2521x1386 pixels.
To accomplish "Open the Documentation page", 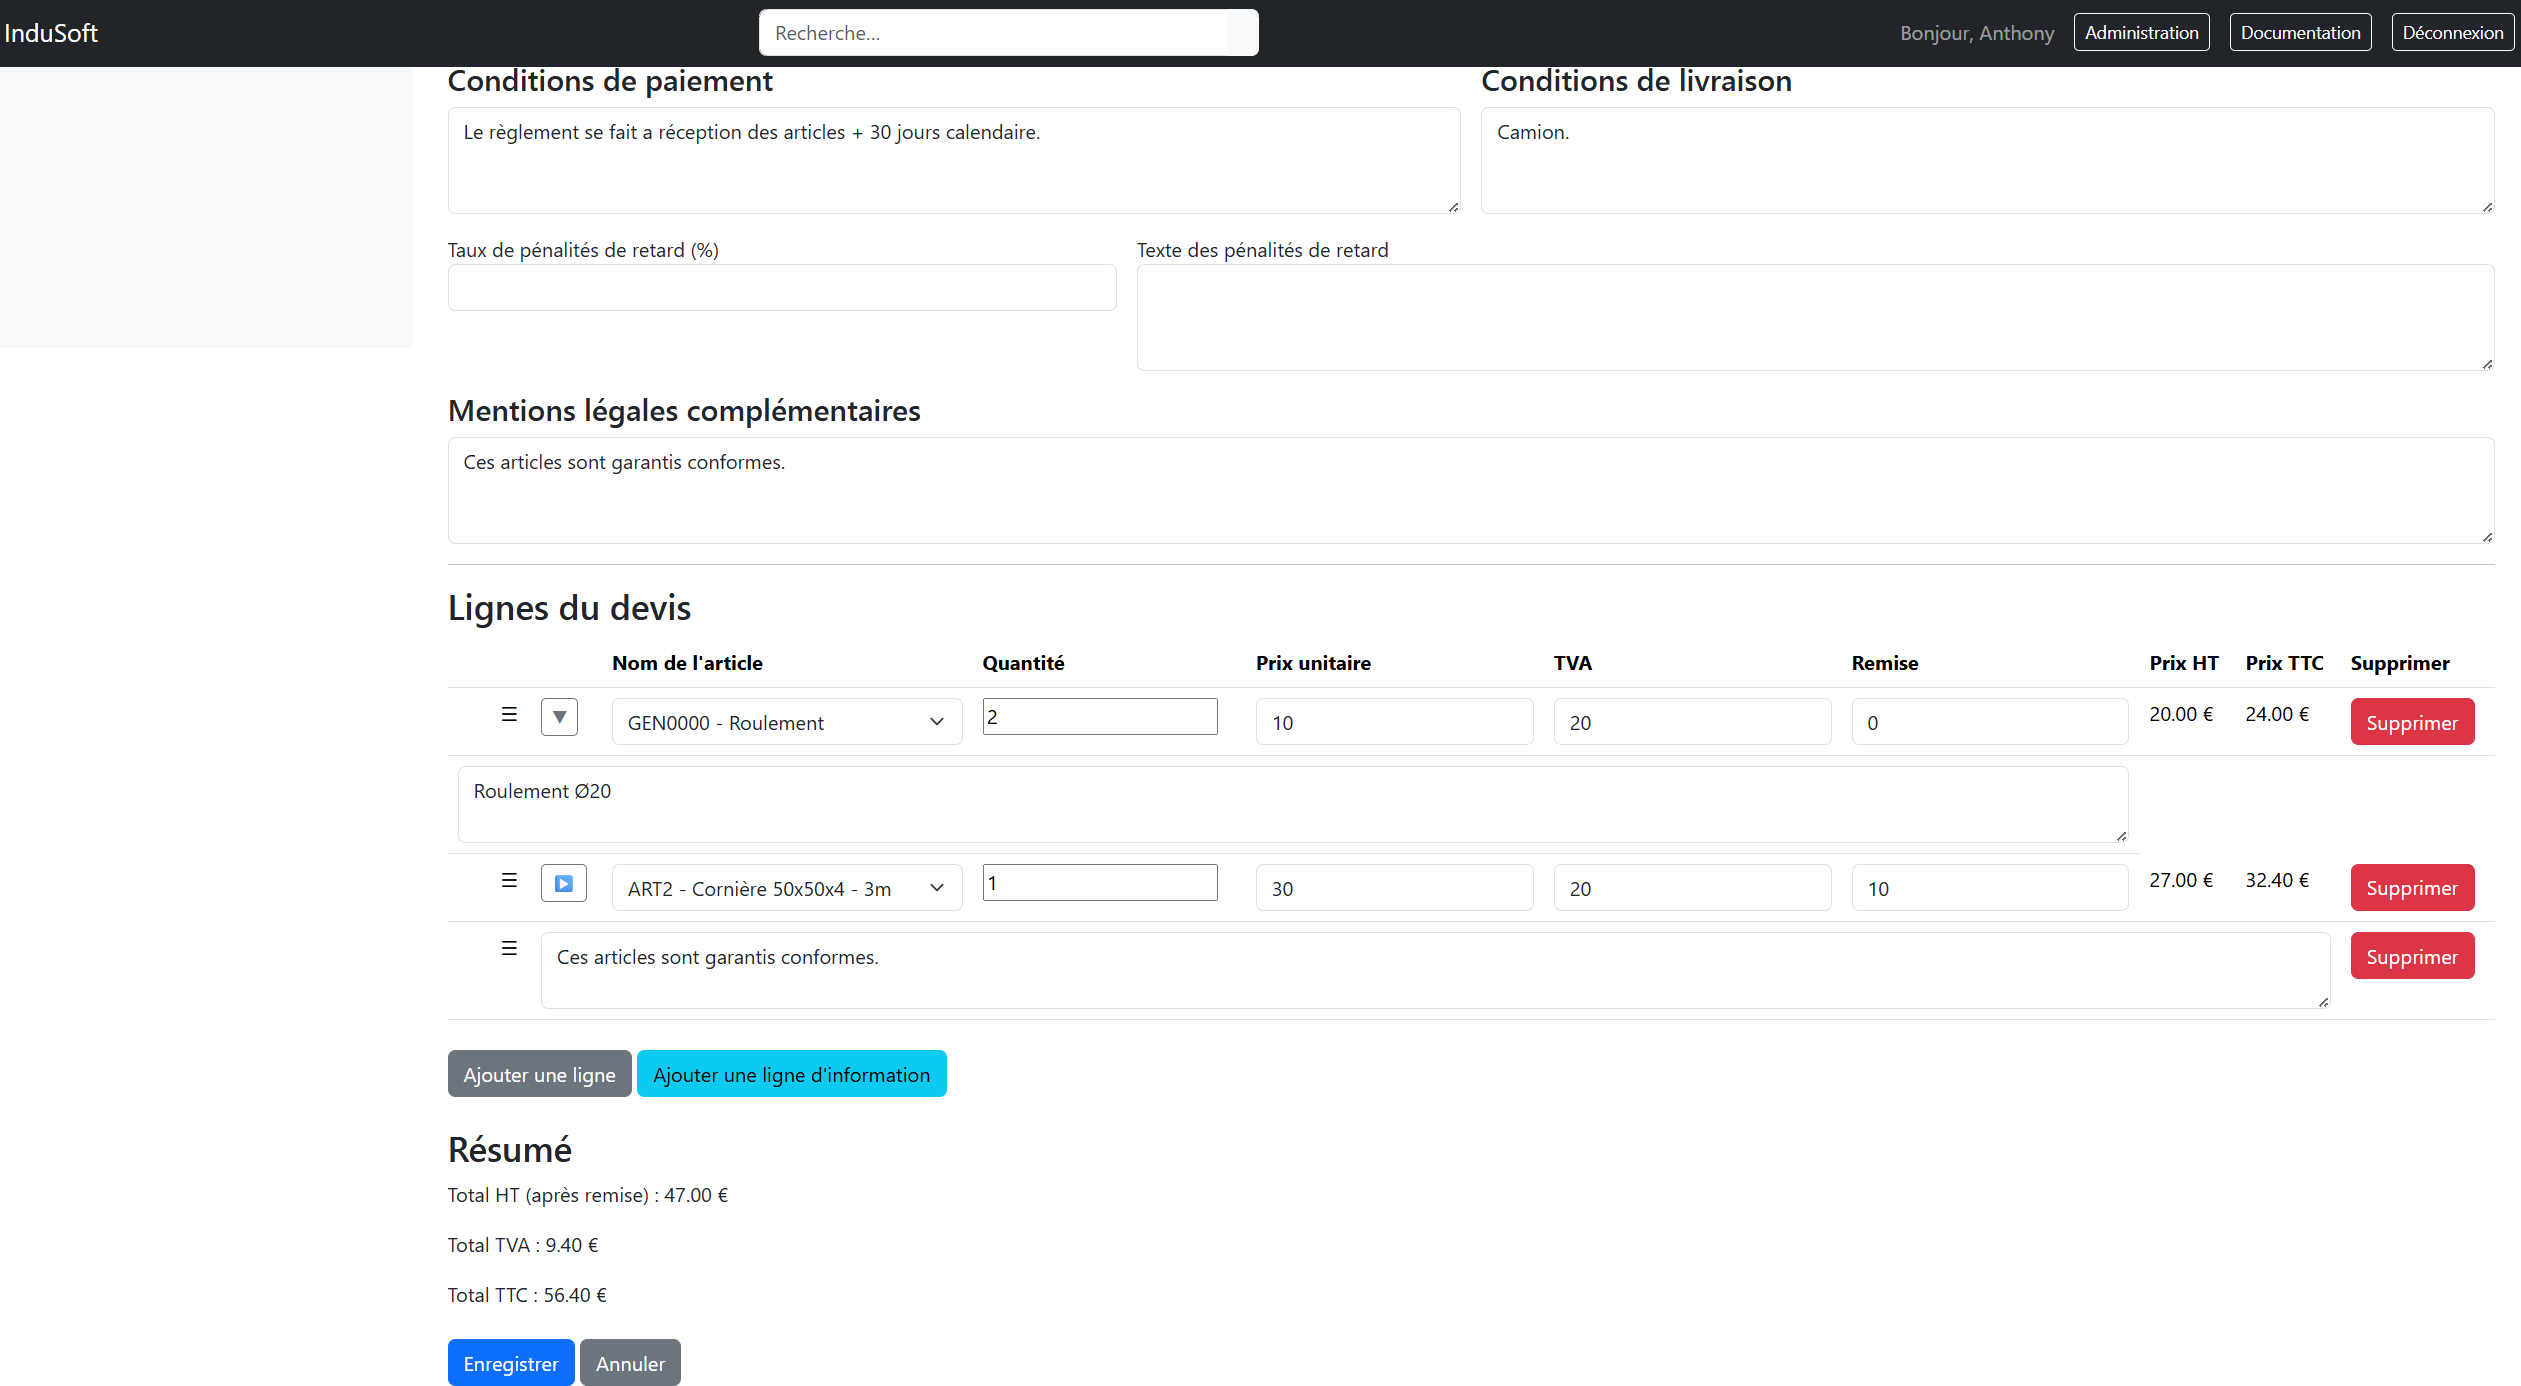I will click(x=2299, y=33).
